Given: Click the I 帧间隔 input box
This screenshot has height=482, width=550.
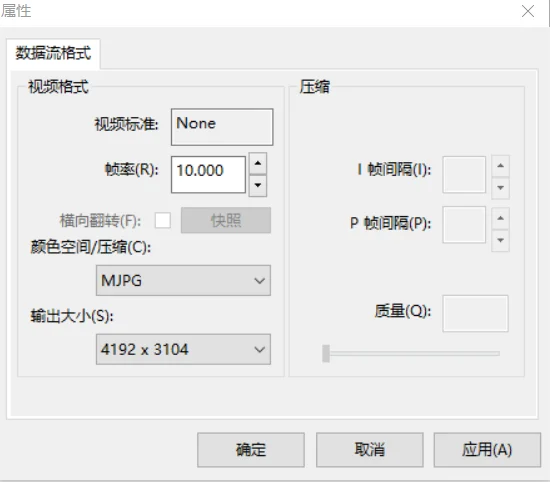Looking at the screenshot, I should click(464, 175).
